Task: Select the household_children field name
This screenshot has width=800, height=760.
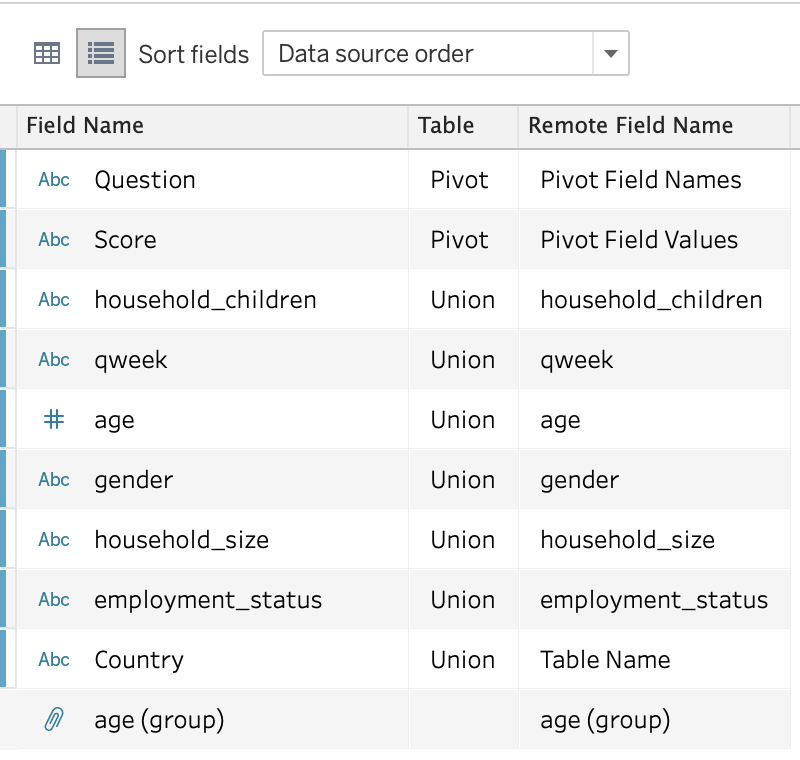Action: (205, 300)
